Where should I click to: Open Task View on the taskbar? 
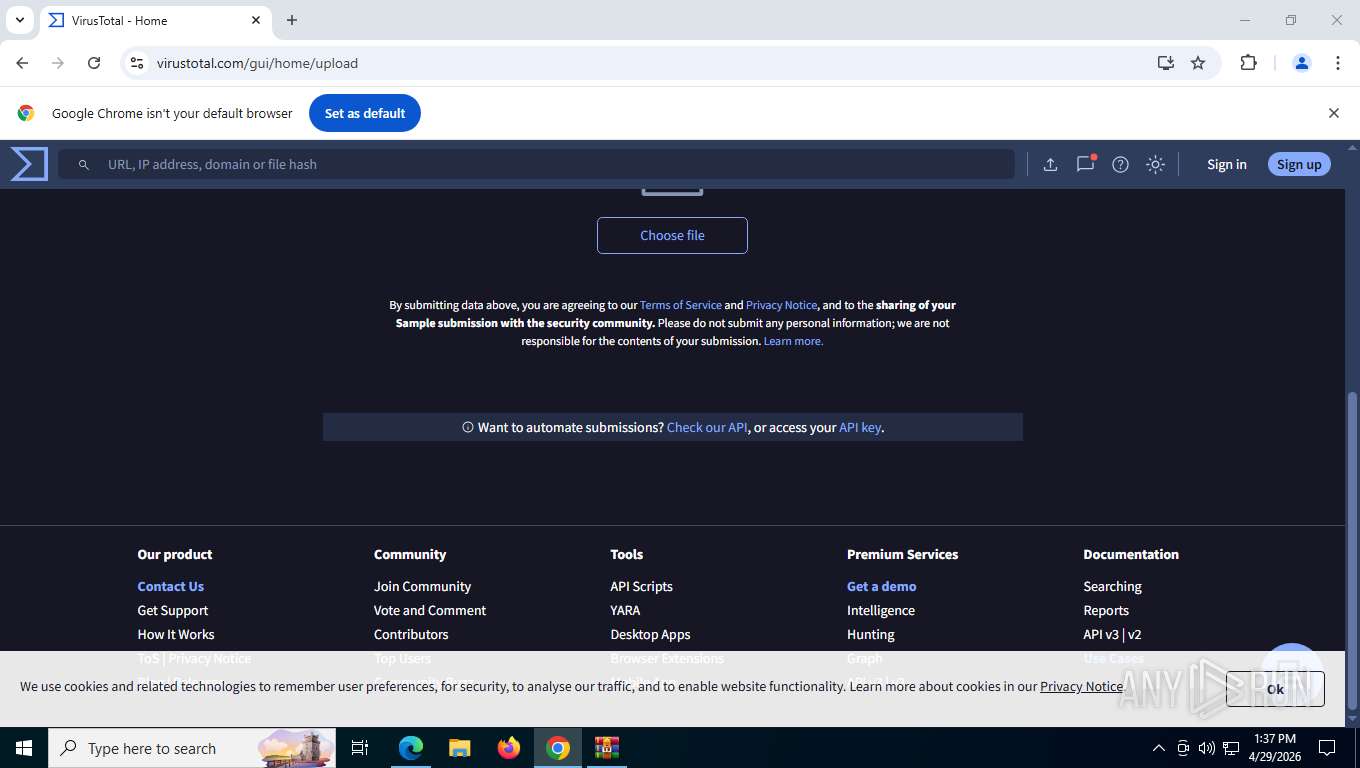coord(360,748)
